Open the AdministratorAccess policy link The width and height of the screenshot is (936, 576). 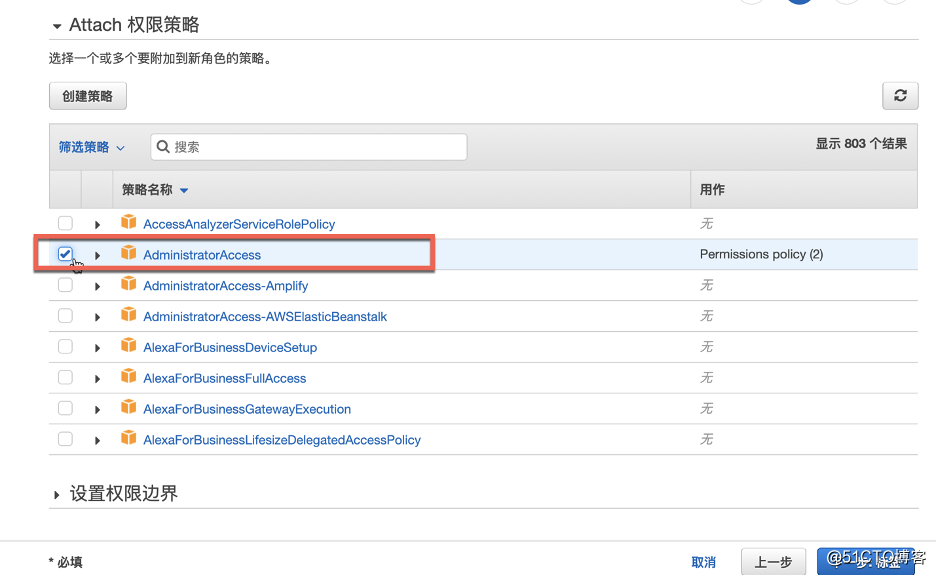[x=202, y=255]
